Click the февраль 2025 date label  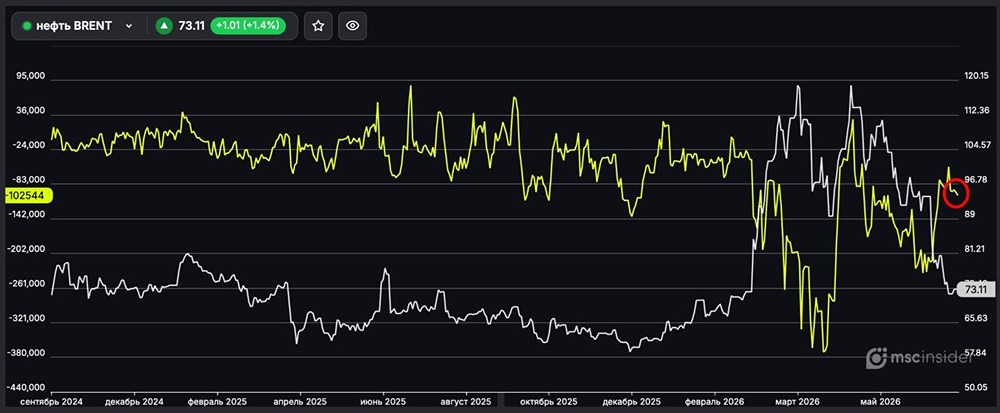(217, 402)
